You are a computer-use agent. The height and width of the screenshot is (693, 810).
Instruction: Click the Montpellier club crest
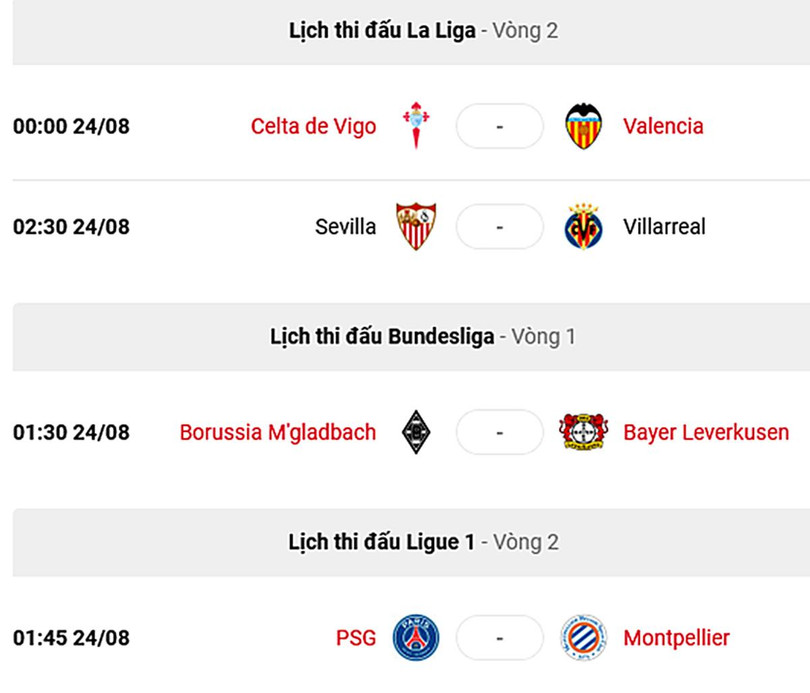coord(583,637)
